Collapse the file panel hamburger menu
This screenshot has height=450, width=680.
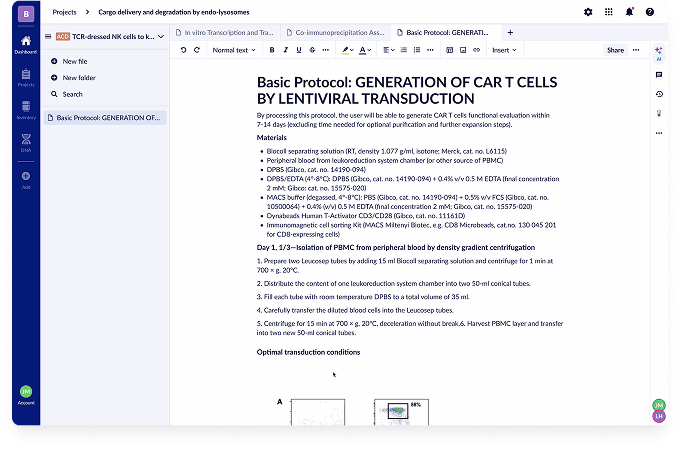click(x=48, y=36)
